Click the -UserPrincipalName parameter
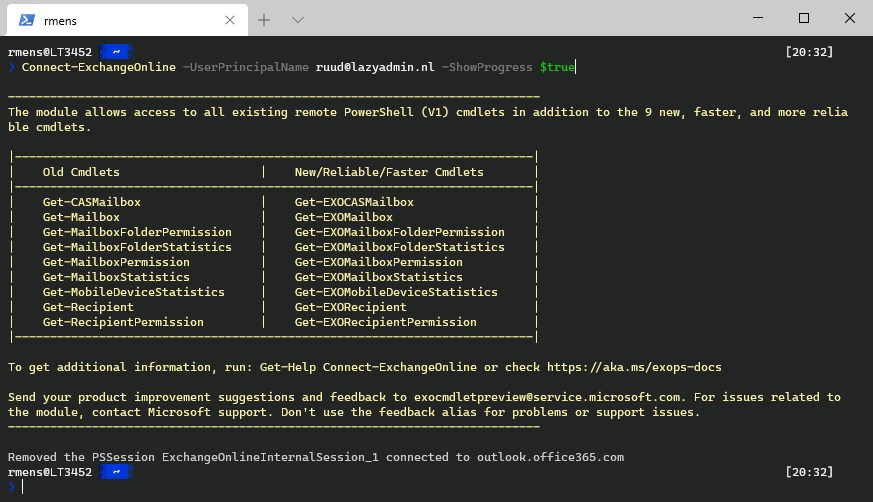 [x=246, y=67]
